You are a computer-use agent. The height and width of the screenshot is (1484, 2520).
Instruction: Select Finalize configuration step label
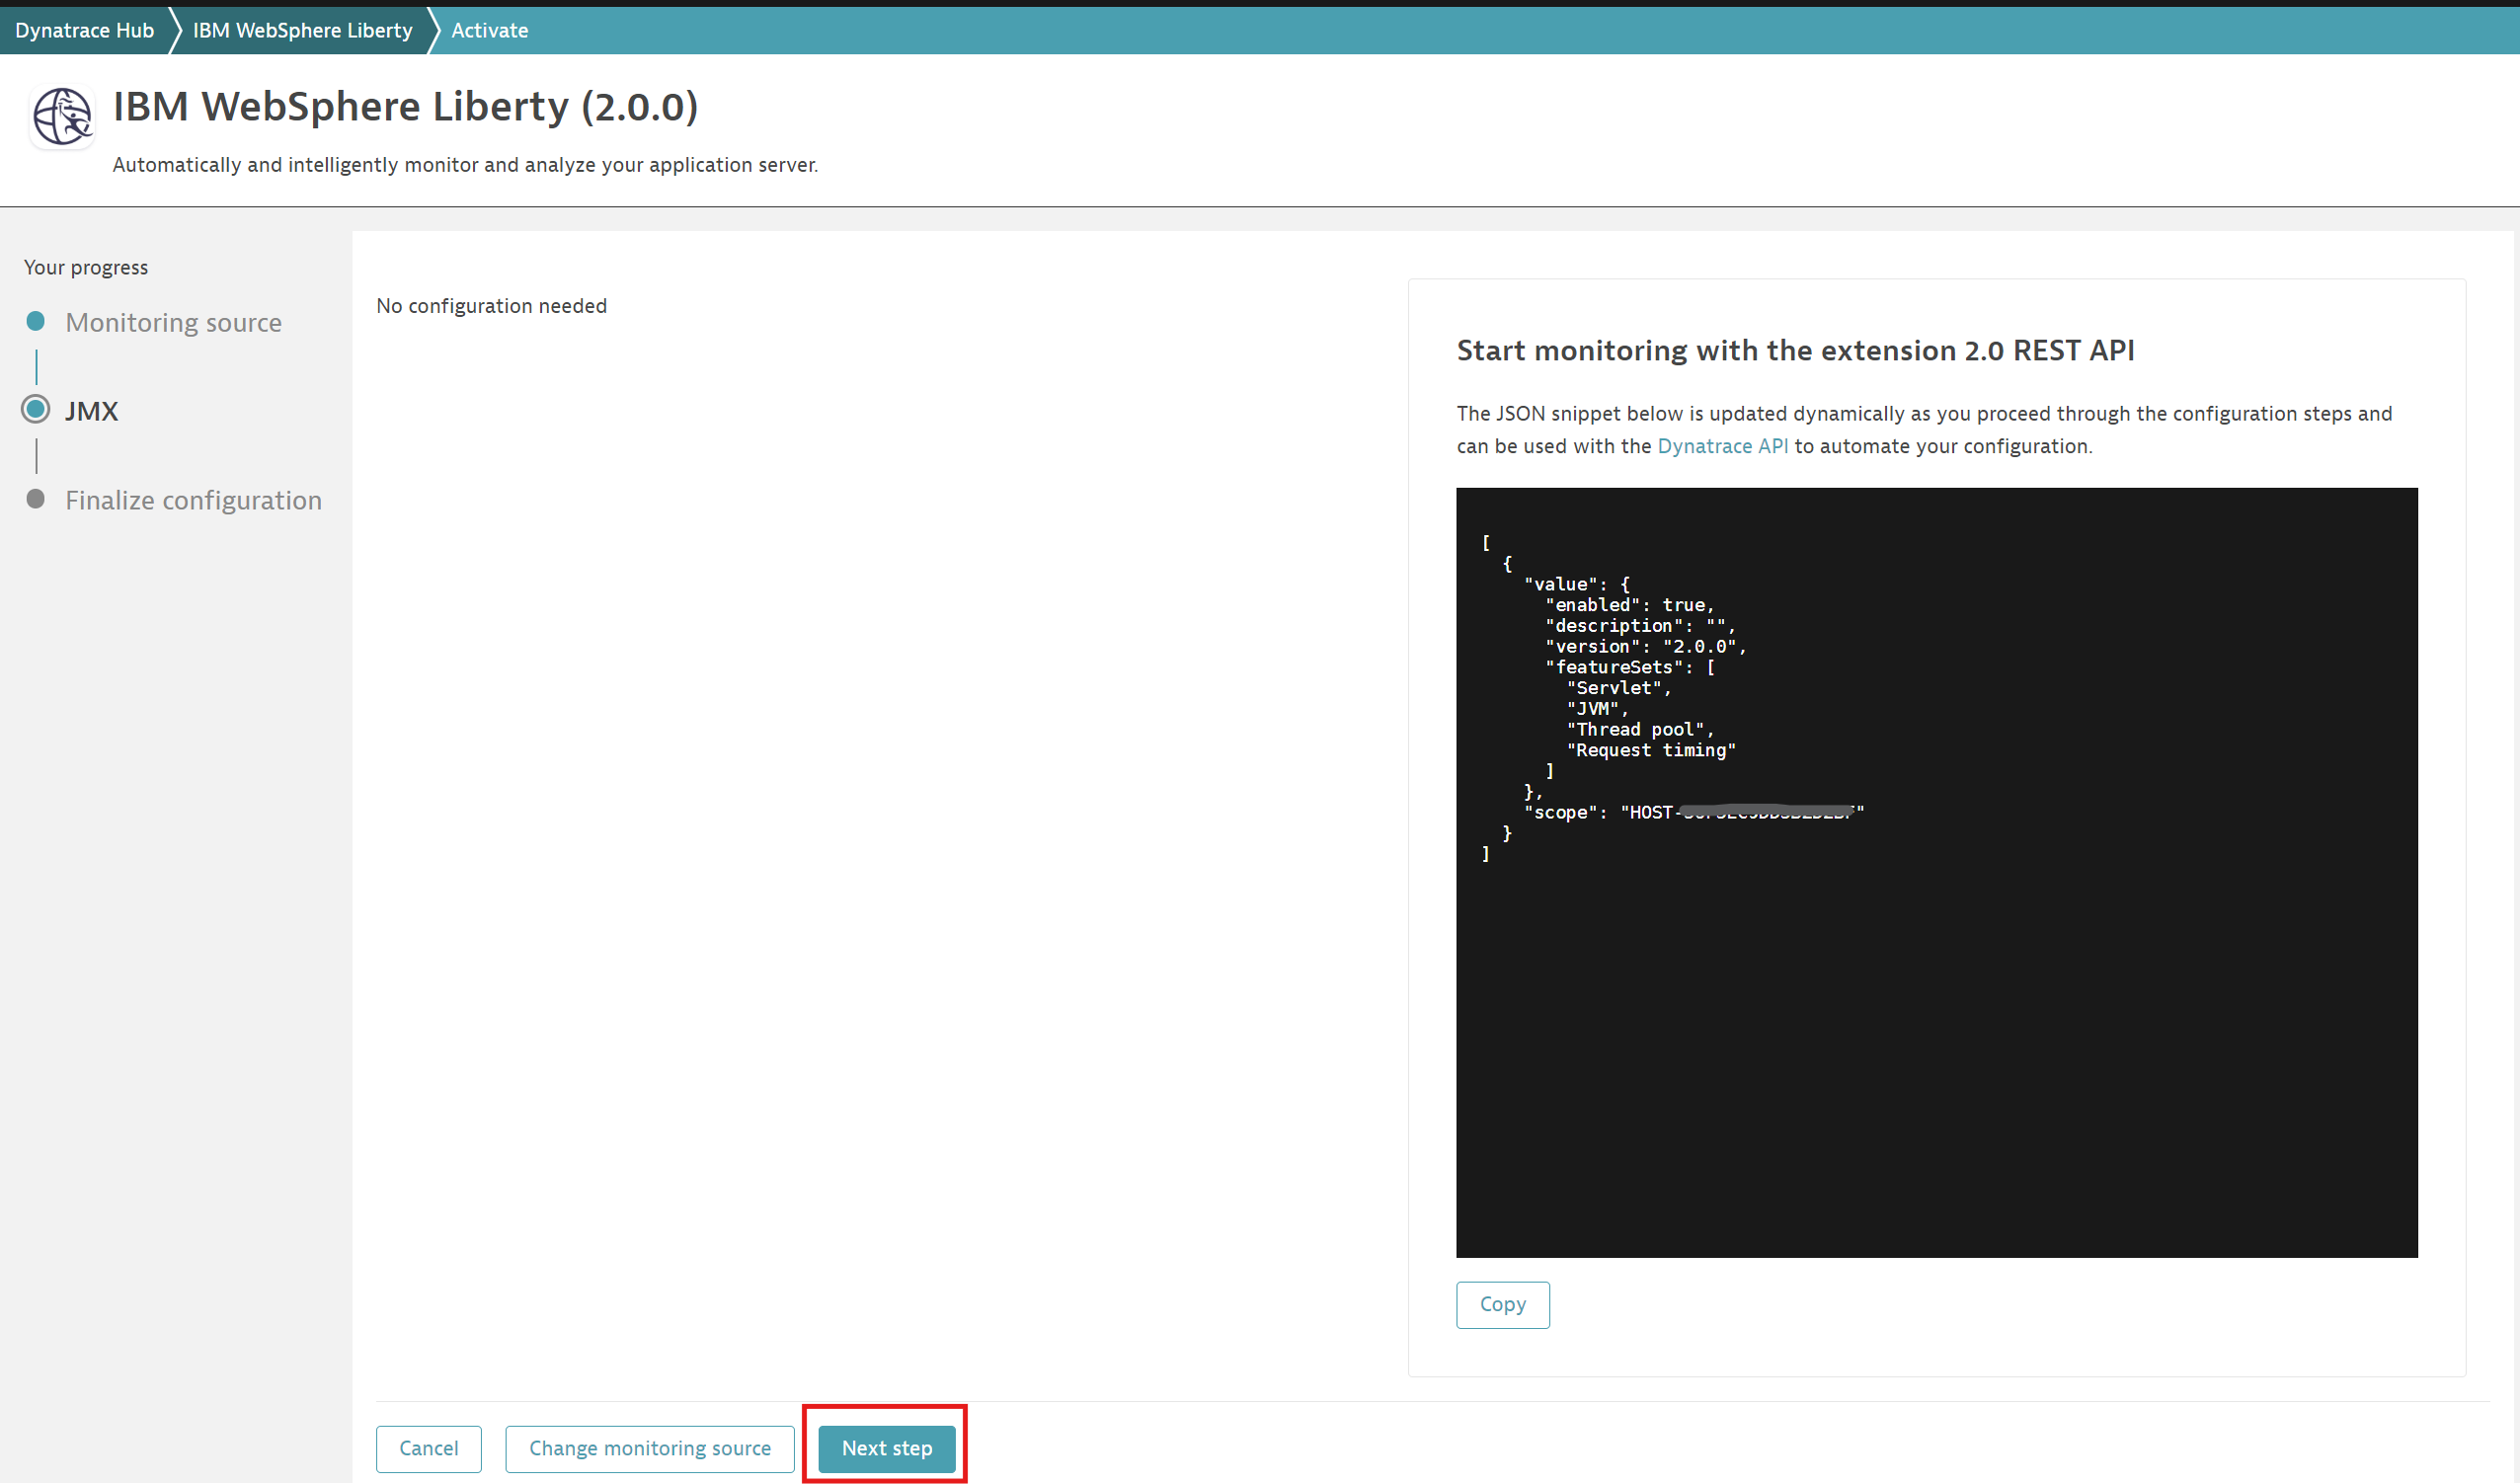coord(193,500)
